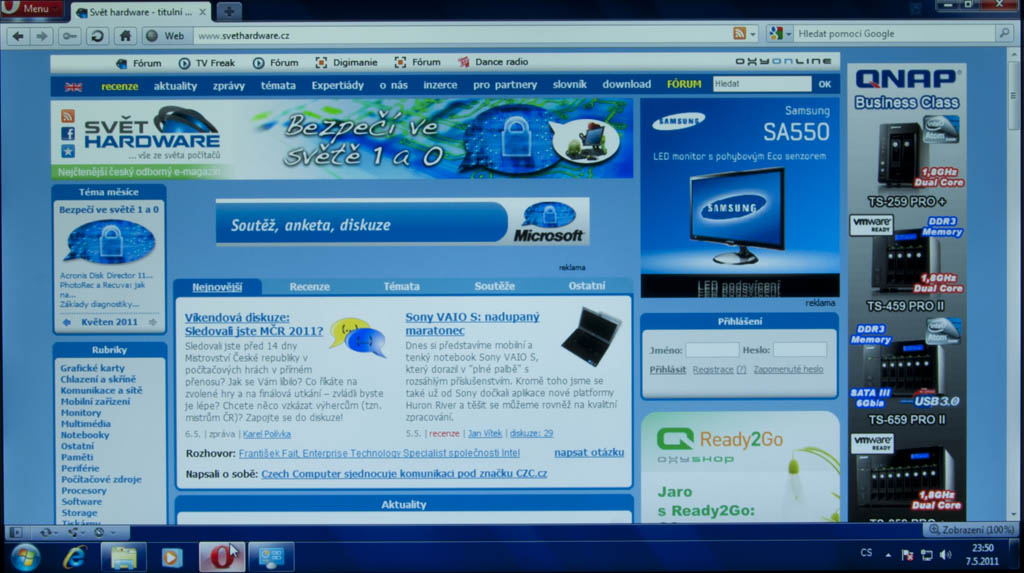Switch to the Recenze content tab

point(309,287)
